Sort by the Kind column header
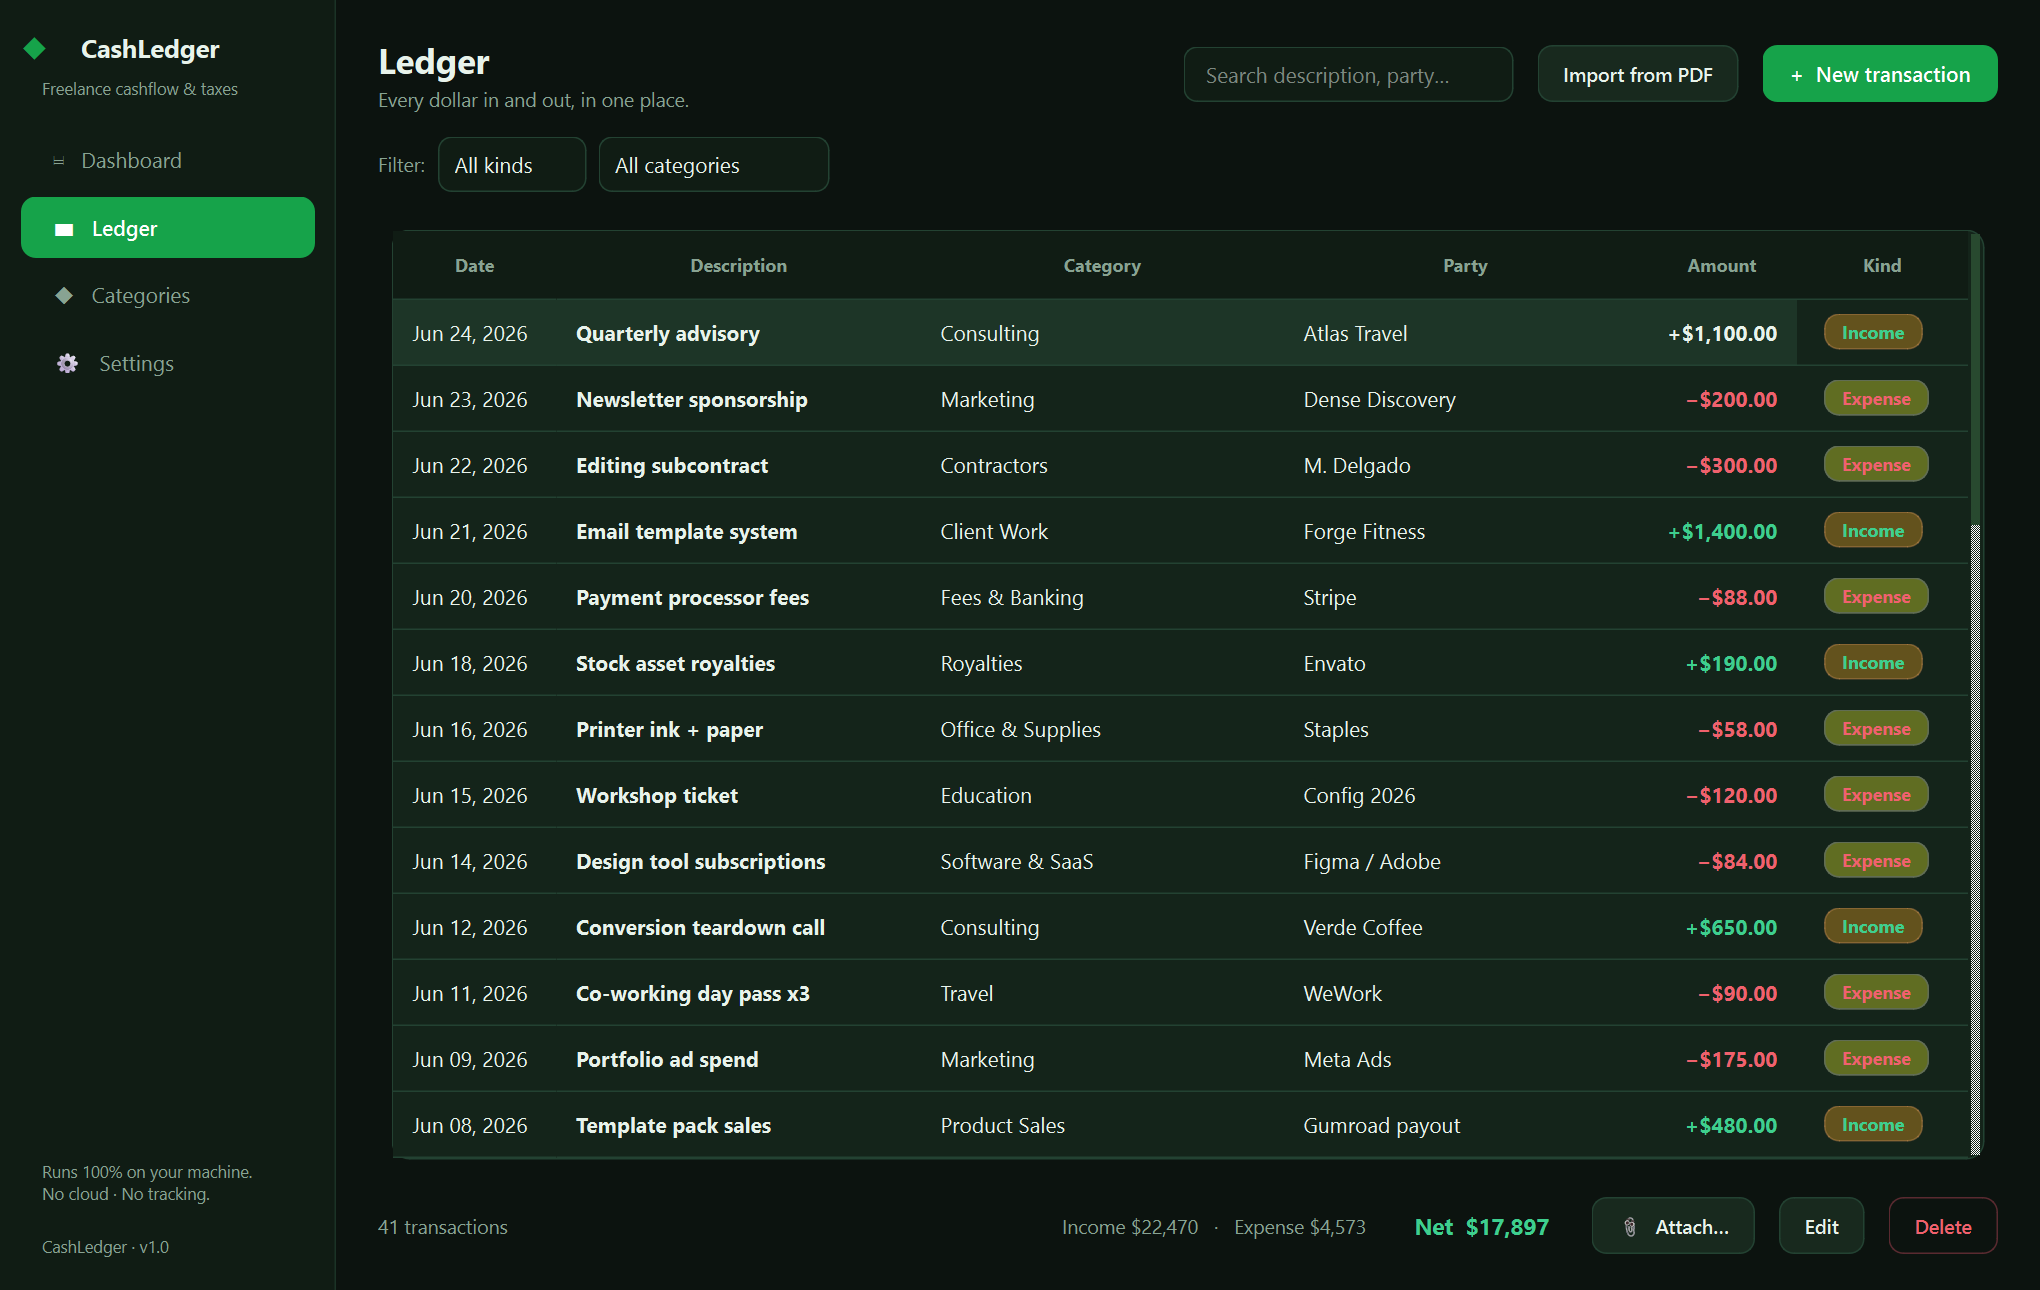This screenshot has height=1290, width=2040. (x=1882, y=266)
